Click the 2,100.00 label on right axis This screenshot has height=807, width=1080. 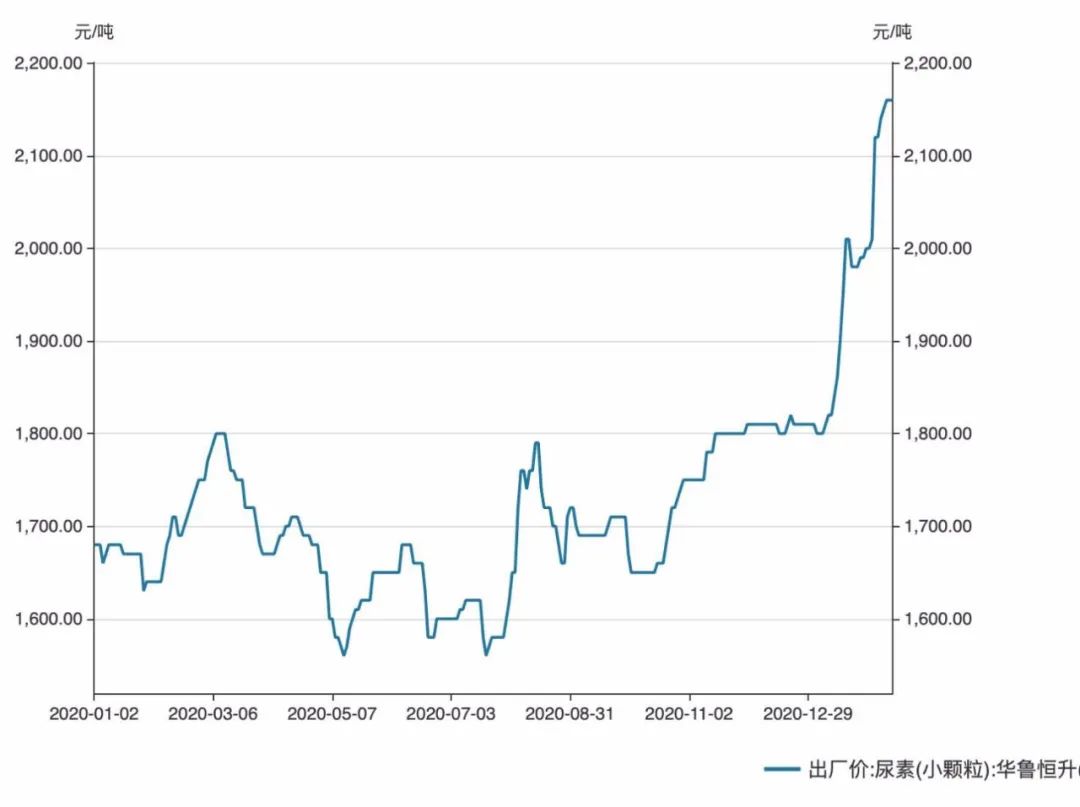tap(937, 156)
